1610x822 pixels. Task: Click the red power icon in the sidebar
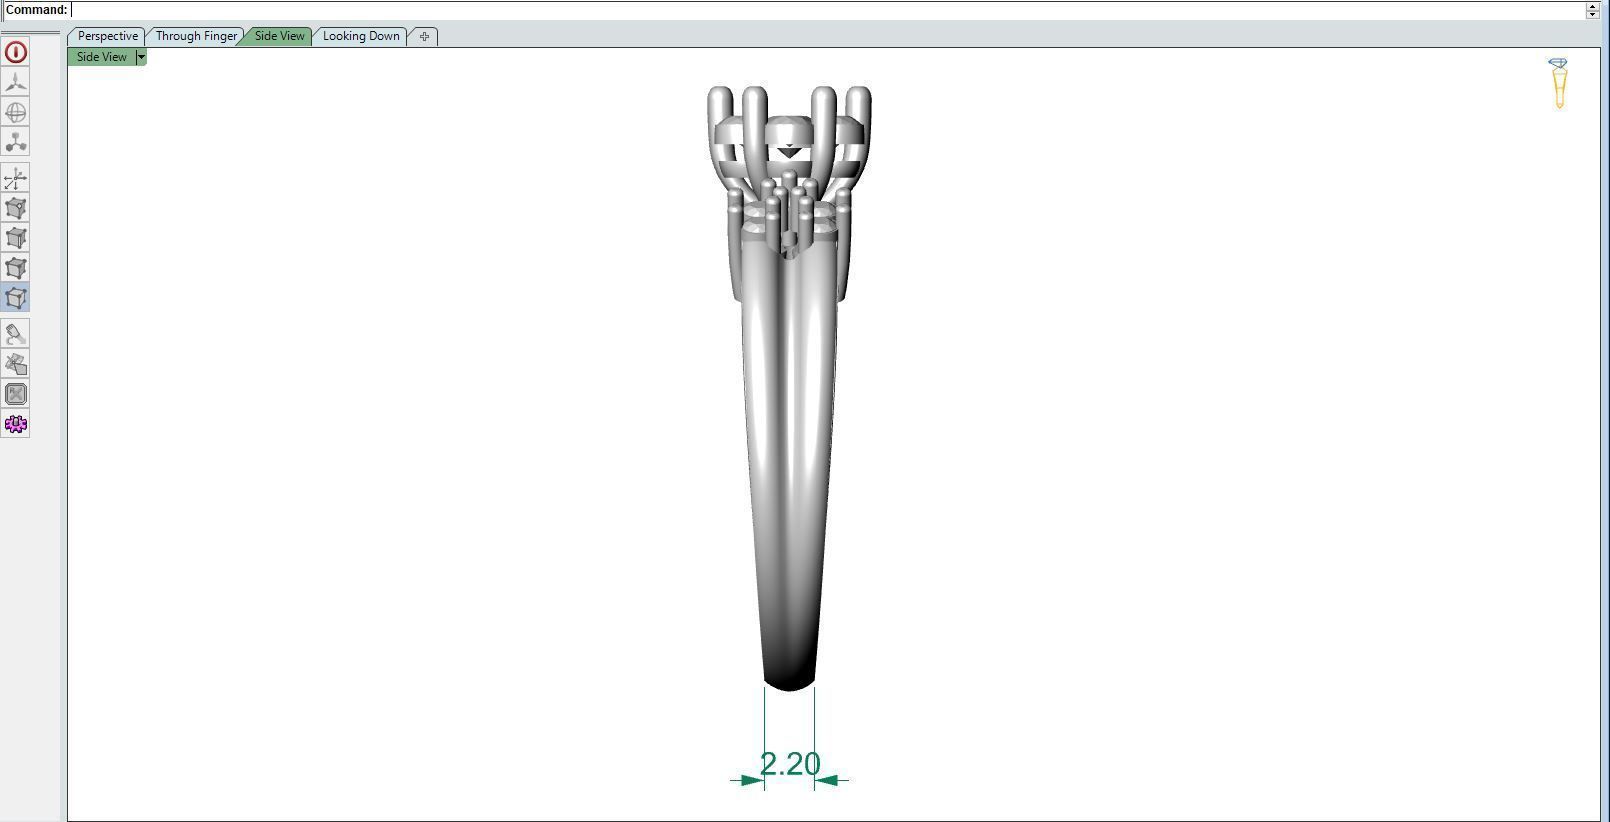tap(16, 52)
